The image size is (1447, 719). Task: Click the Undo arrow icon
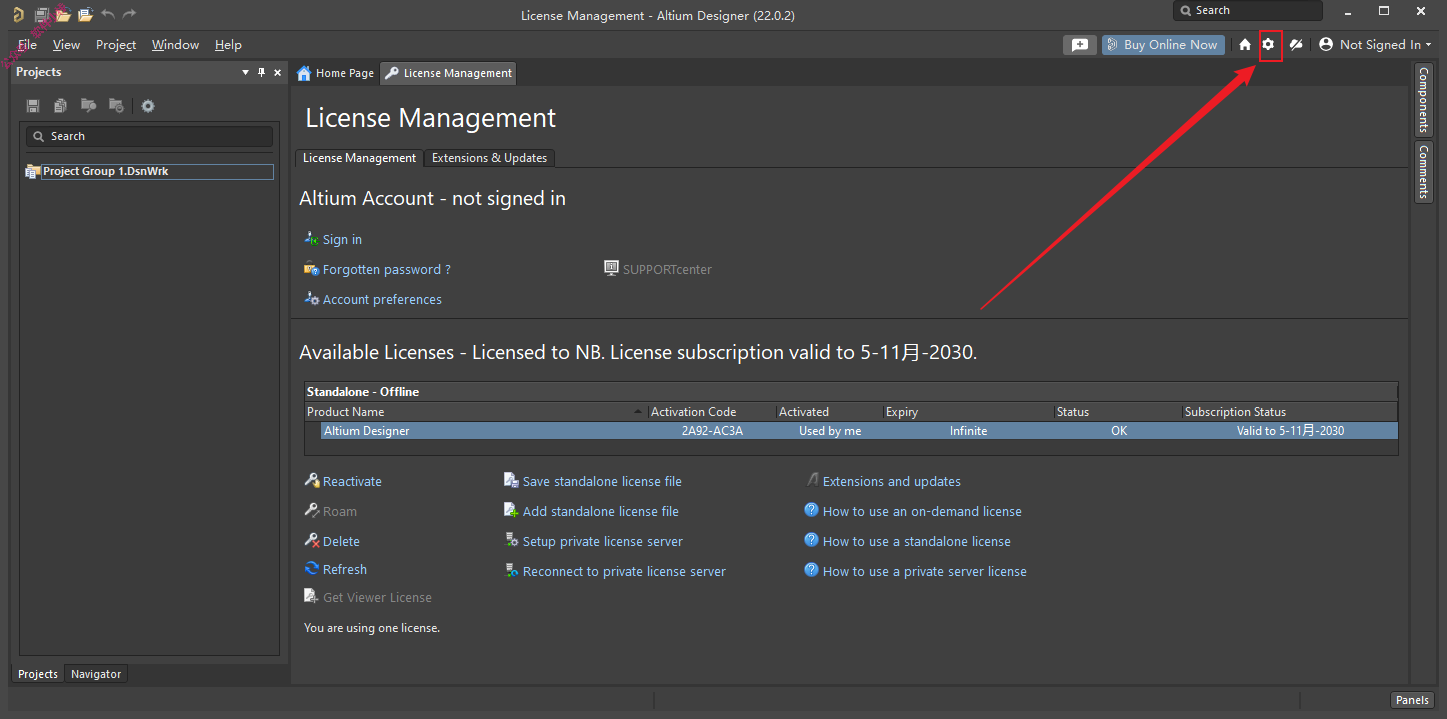(108, 15)
